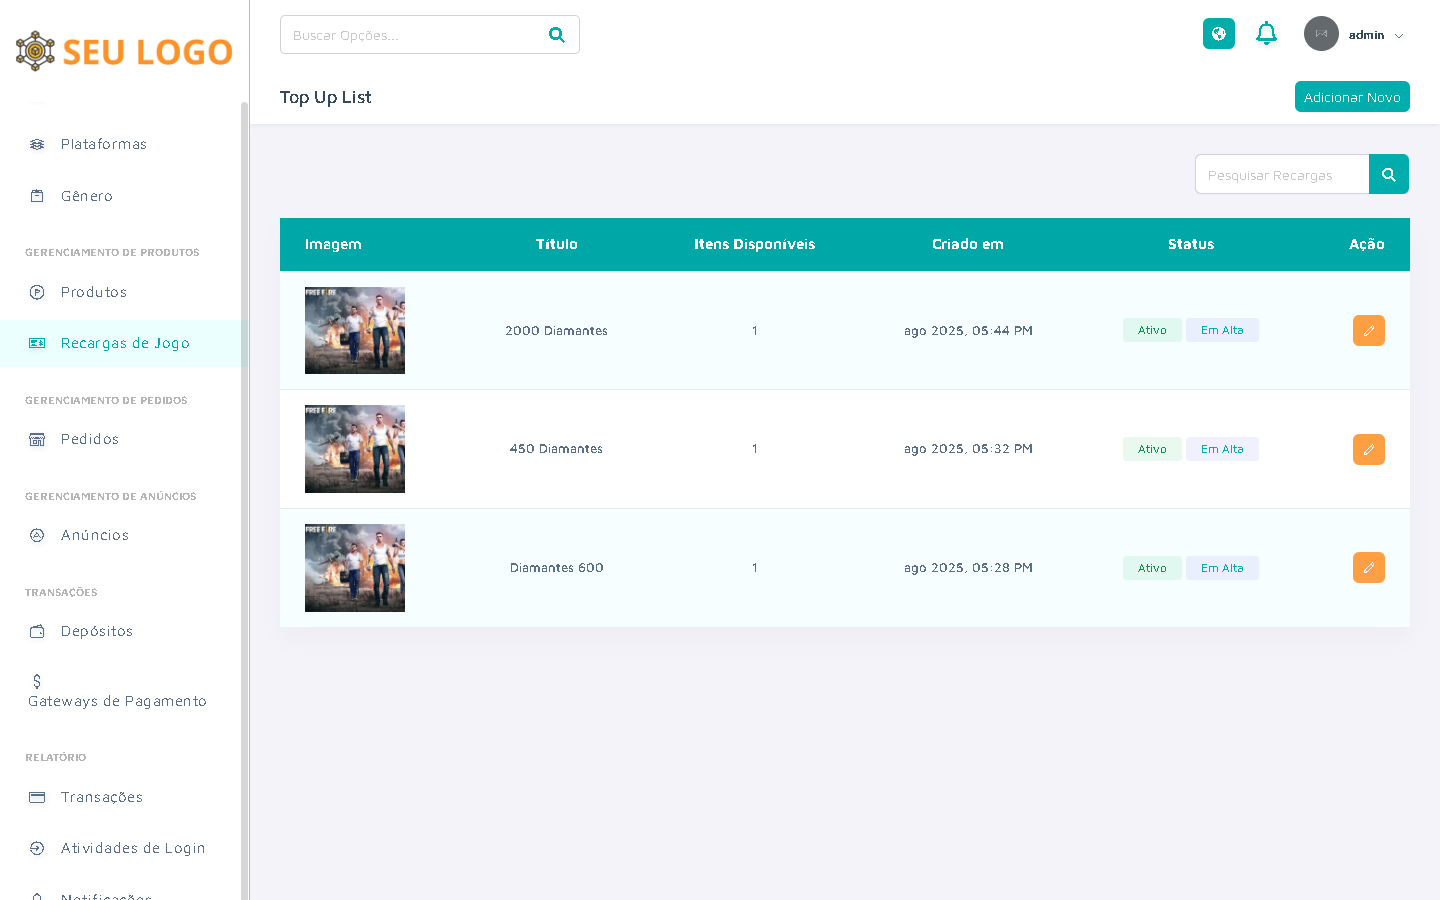This screenshot has height=900, width=1440.
Task: Navigate to Gateways de Pagamento
Action: pos(117,701)
